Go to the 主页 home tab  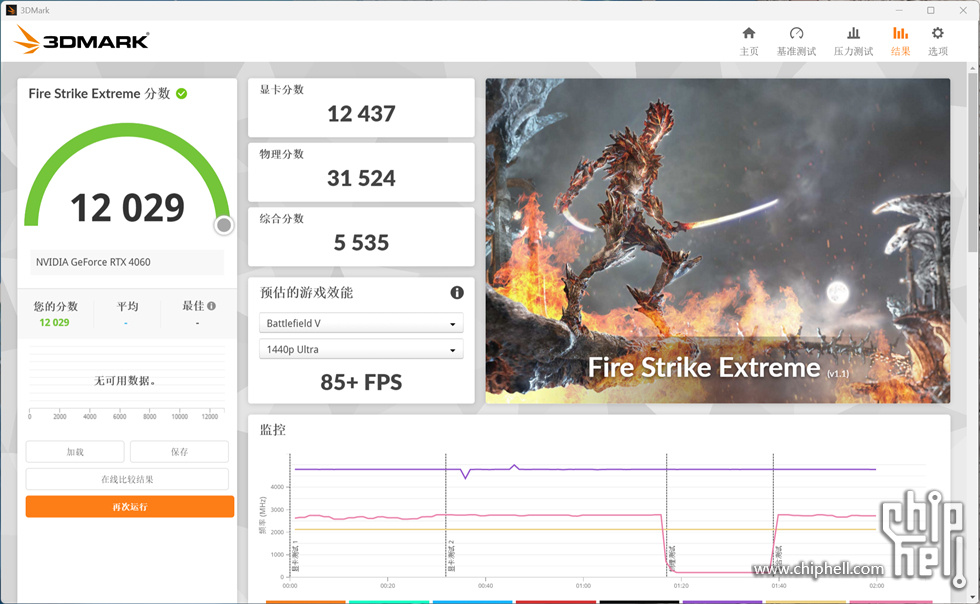749,41
